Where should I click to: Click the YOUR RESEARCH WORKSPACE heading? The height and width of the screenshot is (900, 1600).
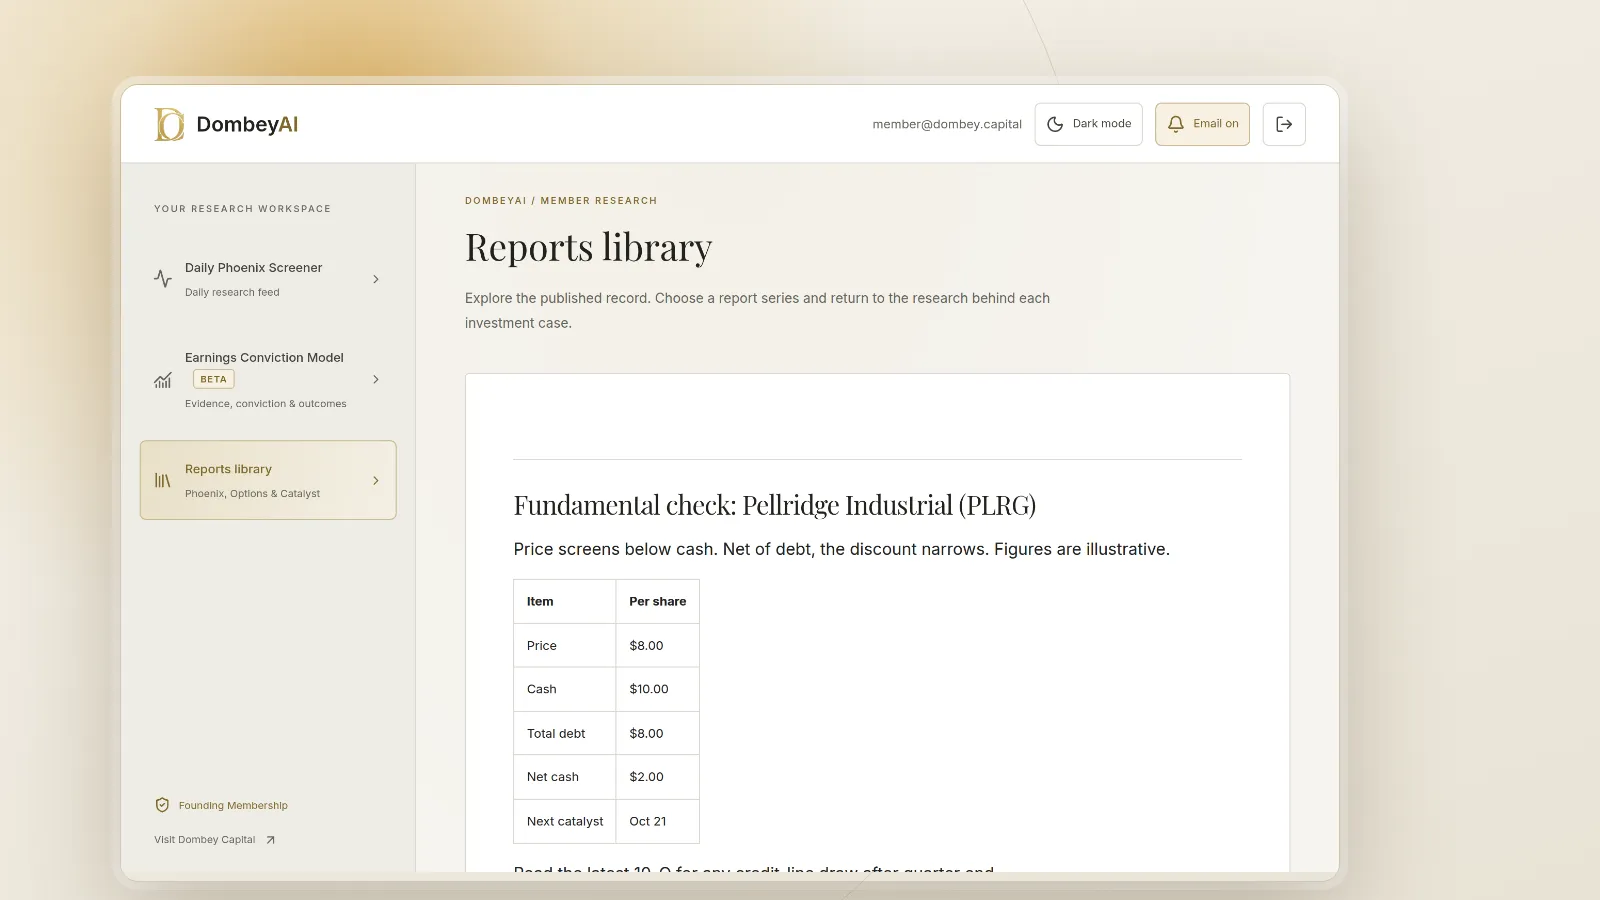(x=242, y=209)
